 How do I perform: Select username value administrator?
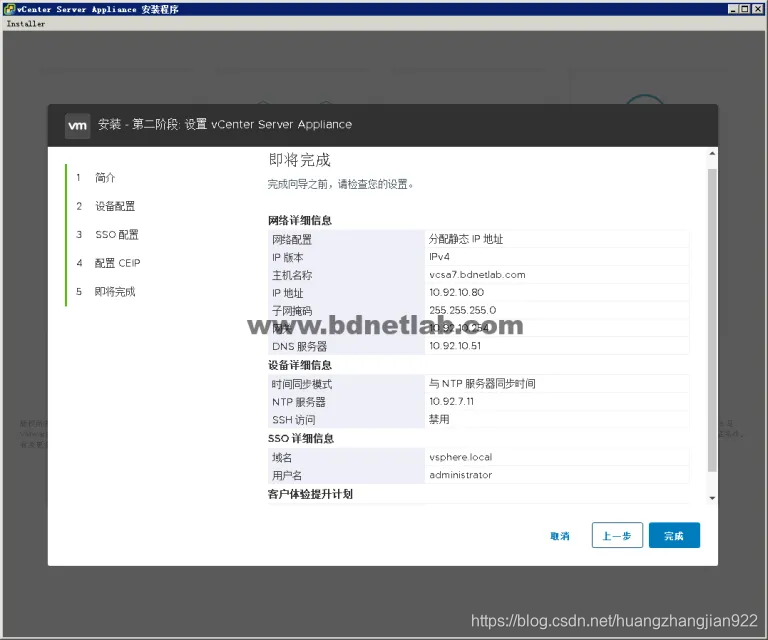pos(460,474)
